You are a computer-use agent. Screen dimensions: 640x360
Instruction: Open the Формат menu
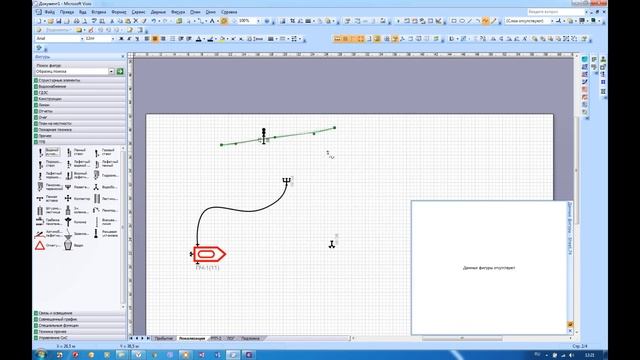(119, 12)
